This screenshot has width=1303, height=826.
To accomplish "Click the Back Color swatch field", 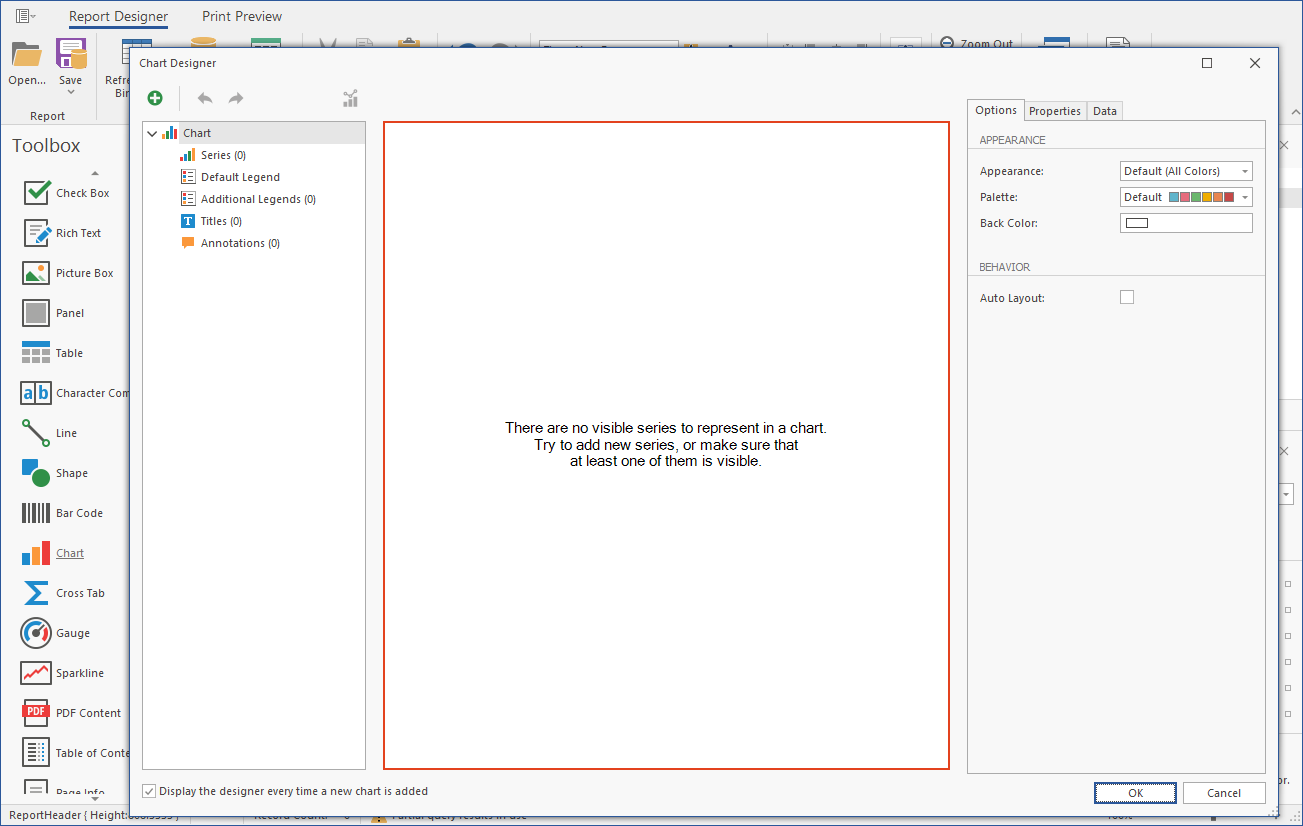I will click(1185, 223).
